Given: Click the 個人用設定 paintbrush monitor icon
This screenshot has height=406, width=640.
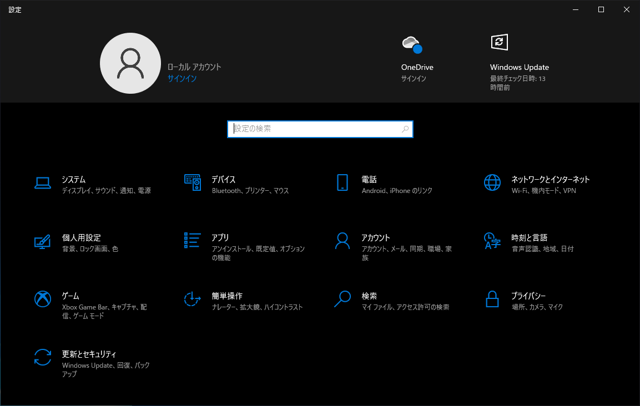Looking at the screenshot, I should [42, 241].
